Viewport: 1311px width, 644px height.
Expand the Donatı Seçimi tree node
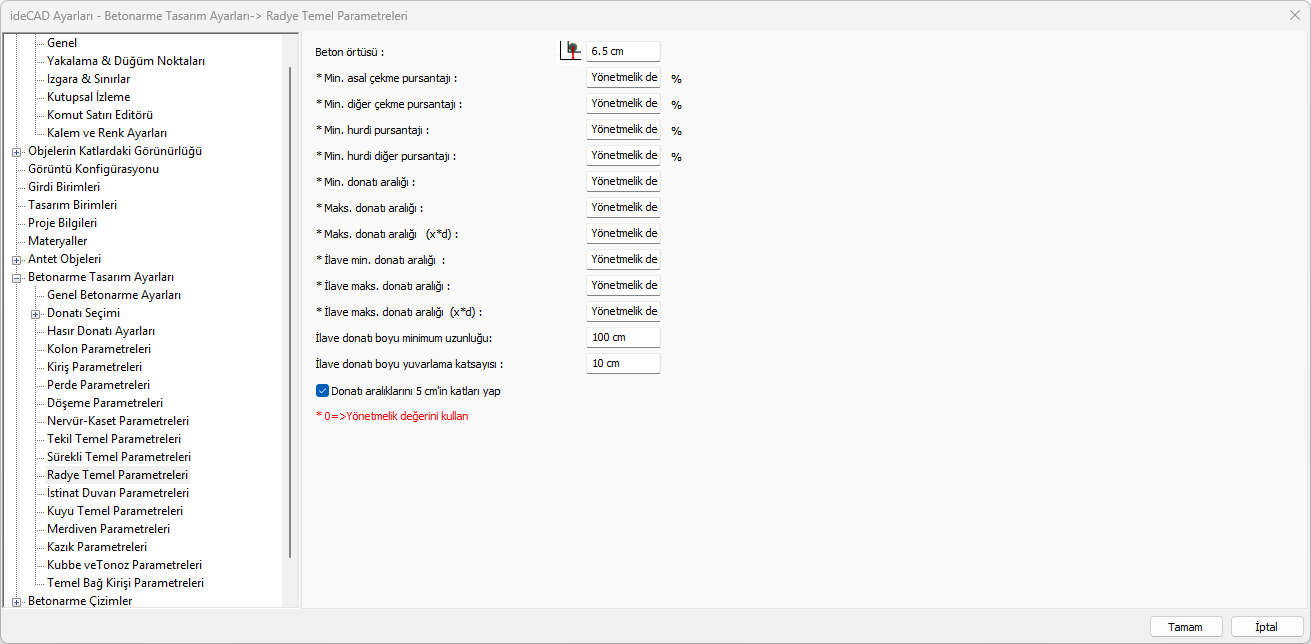[x=36, y=314]
